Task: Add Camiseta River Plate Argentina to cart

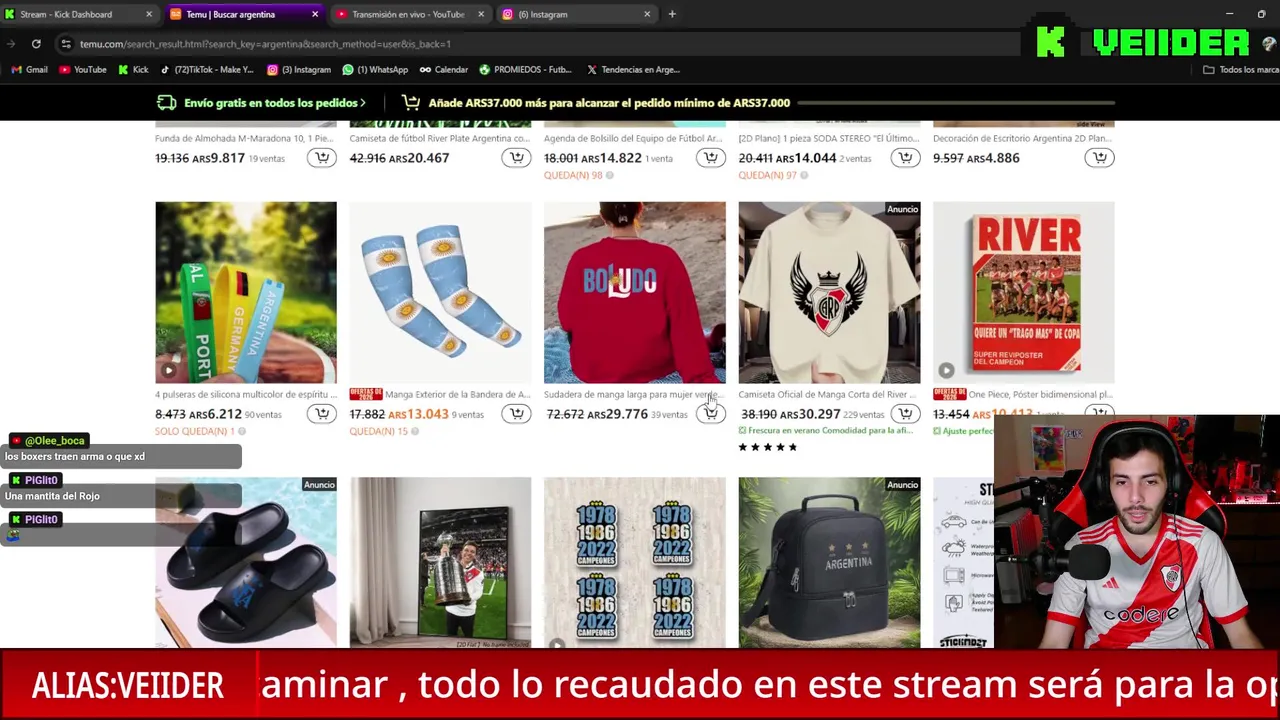Action: [516, 158]
